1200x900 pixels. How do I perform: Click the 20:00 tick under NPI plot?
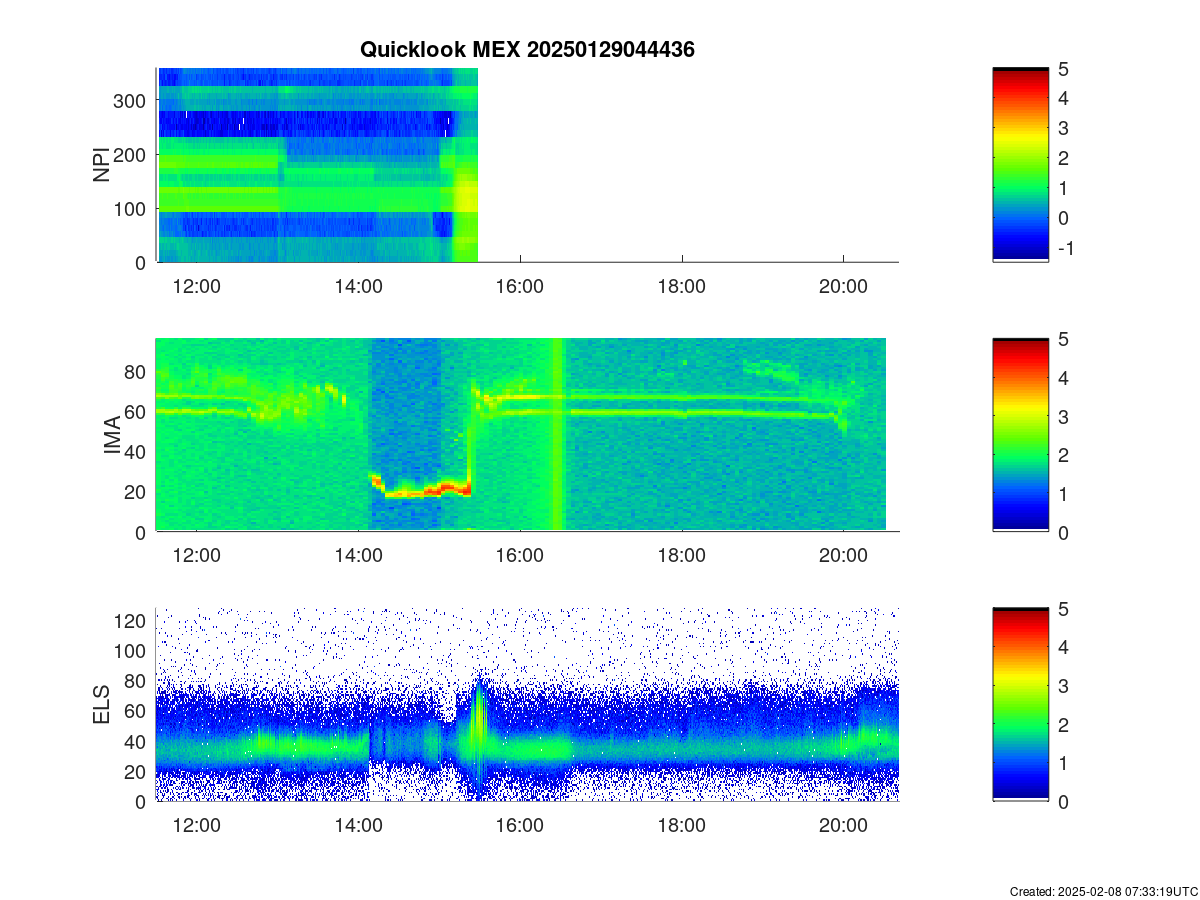(x=843, y=286)
